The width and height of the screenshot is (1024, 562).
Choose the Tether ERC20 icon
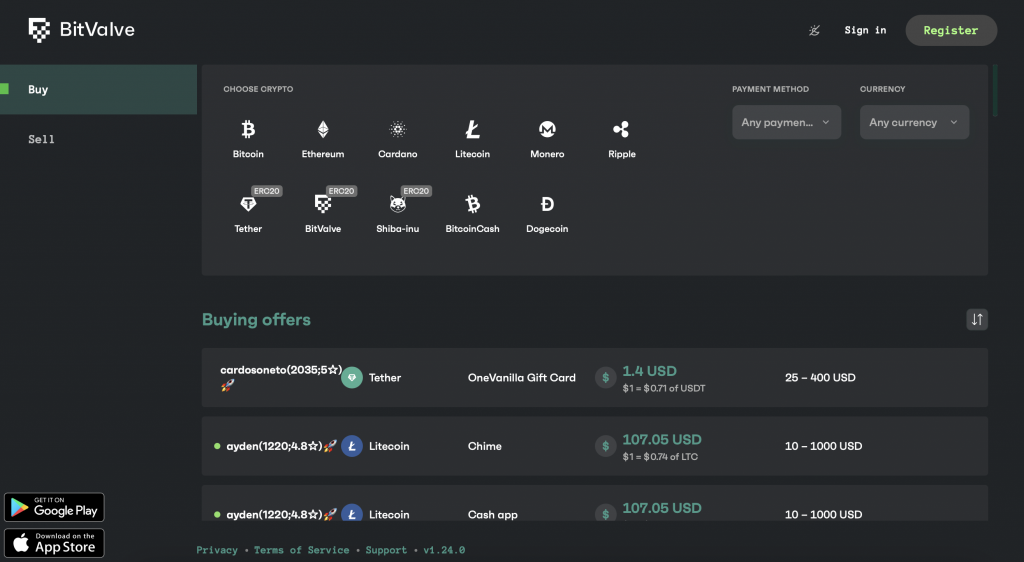click(x=248, y=204)
